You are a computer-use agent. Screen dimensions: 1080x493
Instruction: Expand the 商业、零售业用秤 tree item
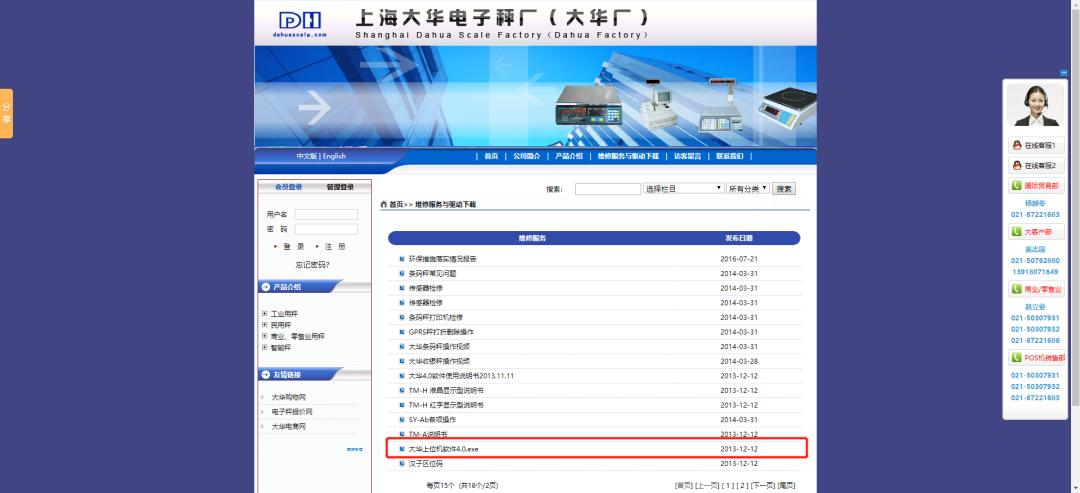[264, 336]
